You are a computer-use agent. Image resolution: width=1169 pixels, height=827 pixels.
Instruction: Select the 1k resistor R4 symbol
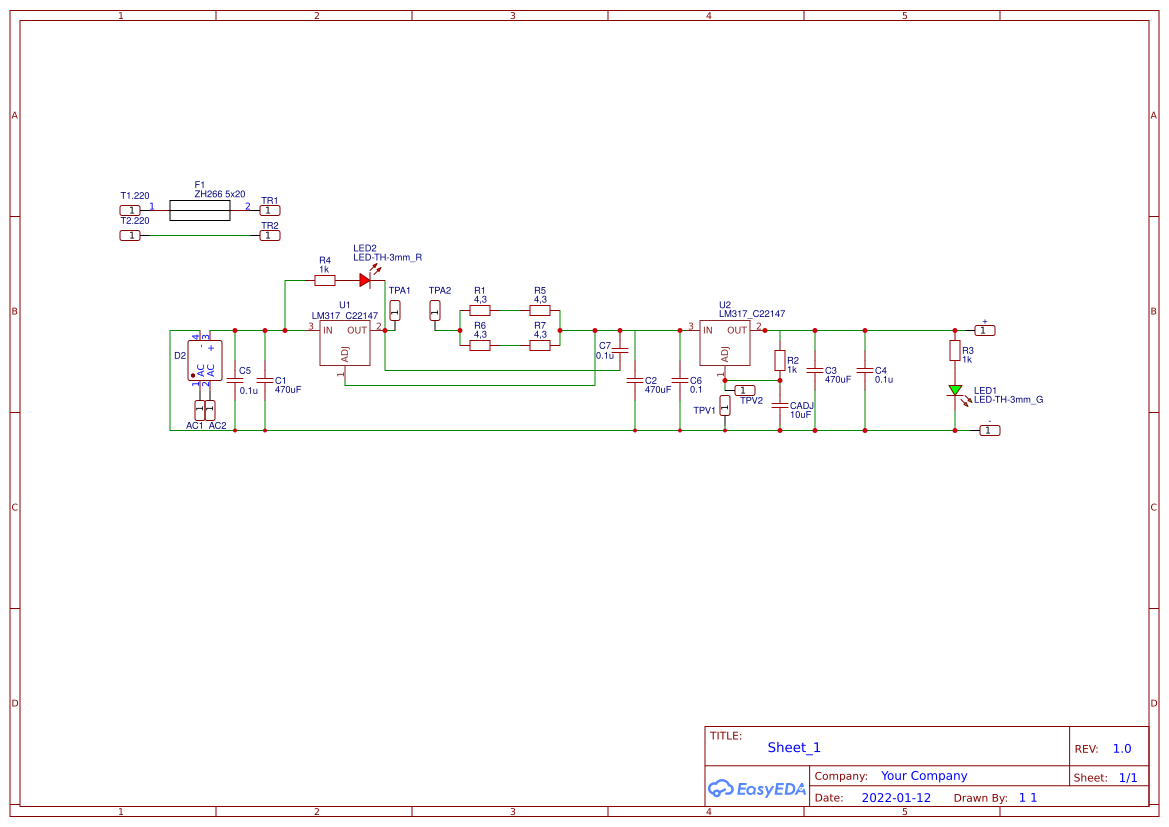click(325, 279)
